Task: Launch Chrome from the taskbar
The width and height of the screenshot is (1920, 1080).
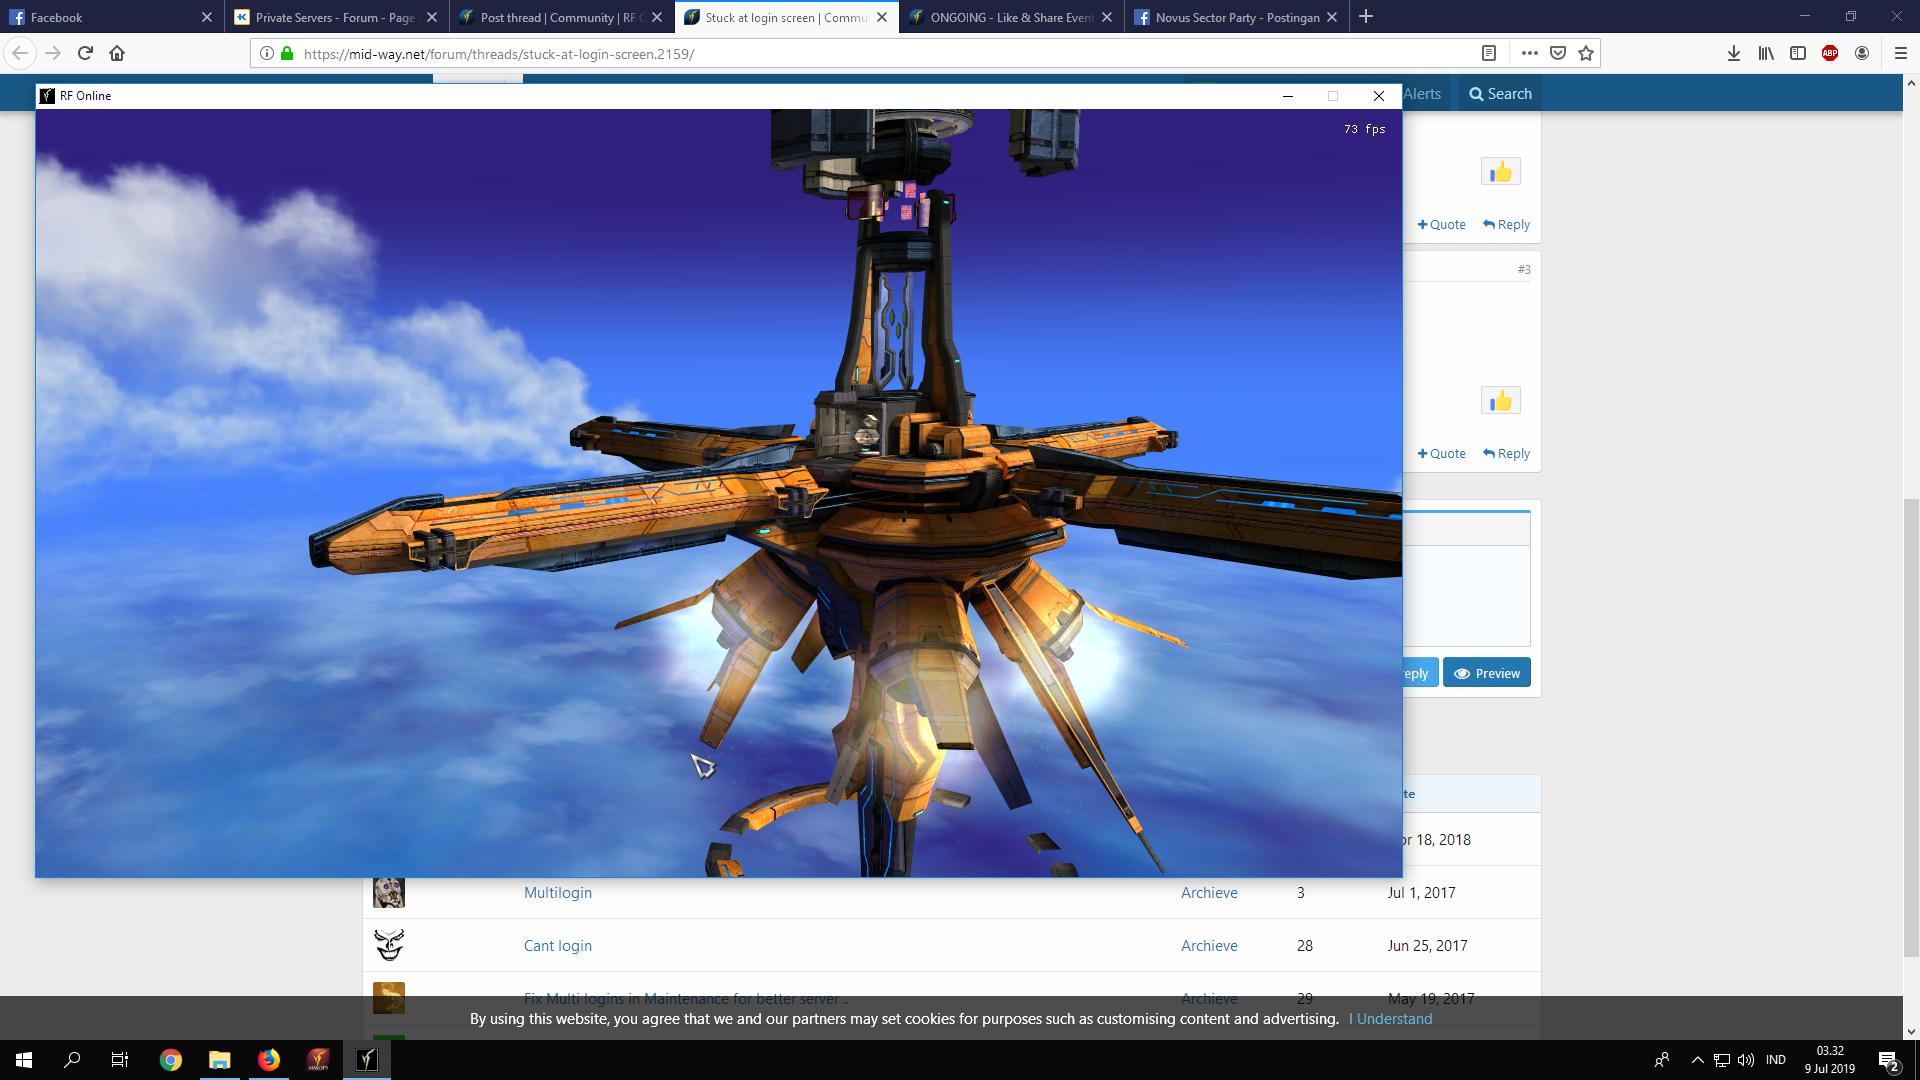Action: coord(171,1060)
